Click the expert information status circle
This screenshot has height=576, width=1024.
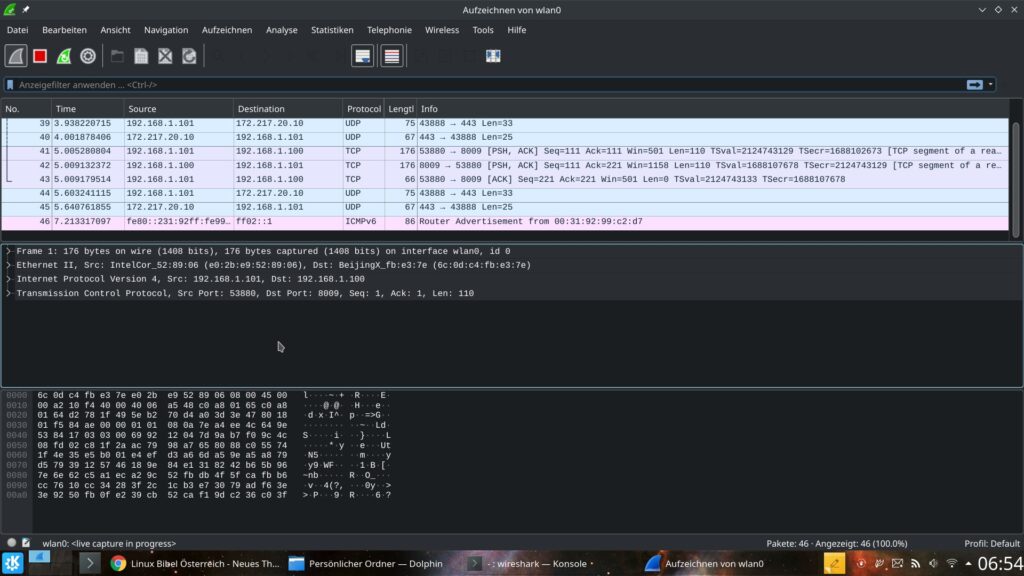coord(11,543)
